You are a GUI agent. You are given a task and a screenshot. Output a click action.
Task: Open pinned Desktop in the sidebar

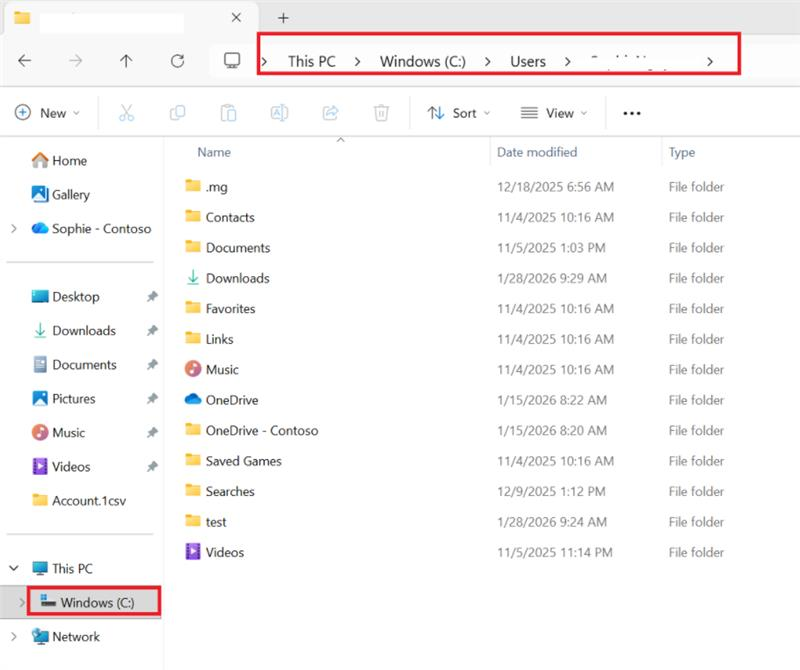tap(65, 296)
